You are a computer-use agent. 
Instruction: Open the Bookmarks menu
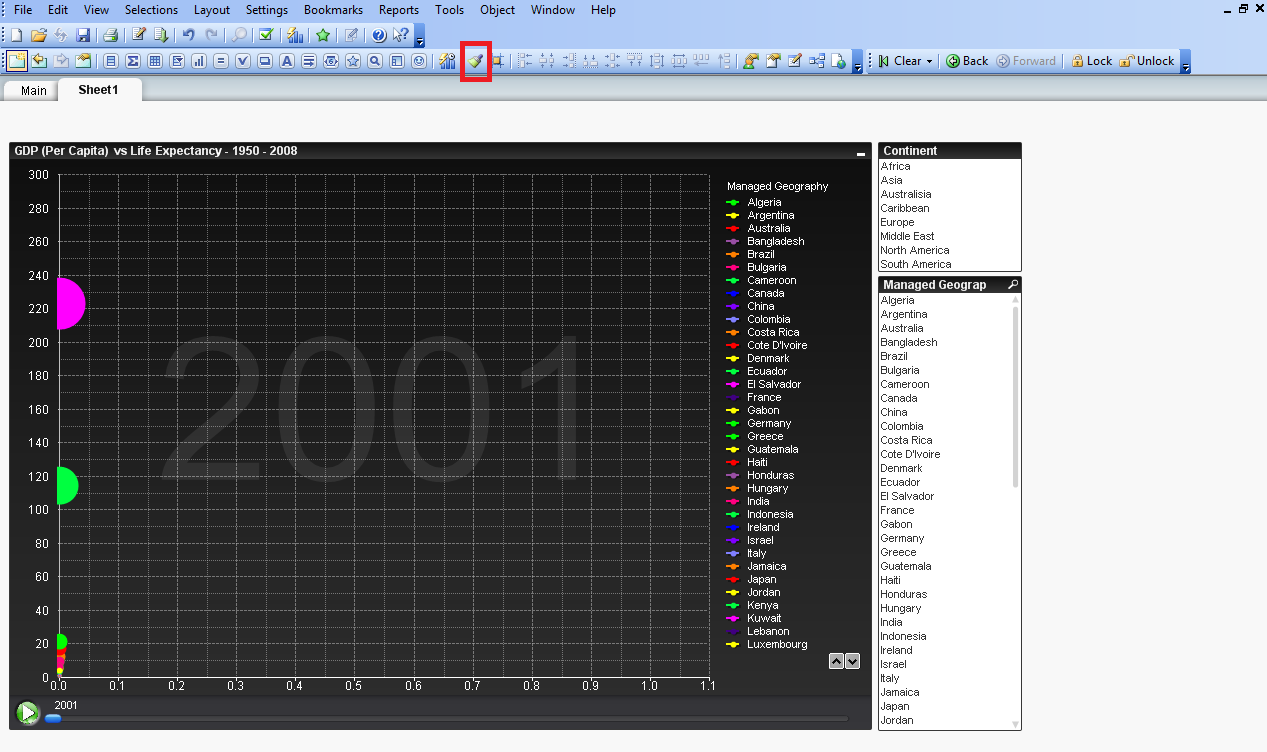click(333, 10)
